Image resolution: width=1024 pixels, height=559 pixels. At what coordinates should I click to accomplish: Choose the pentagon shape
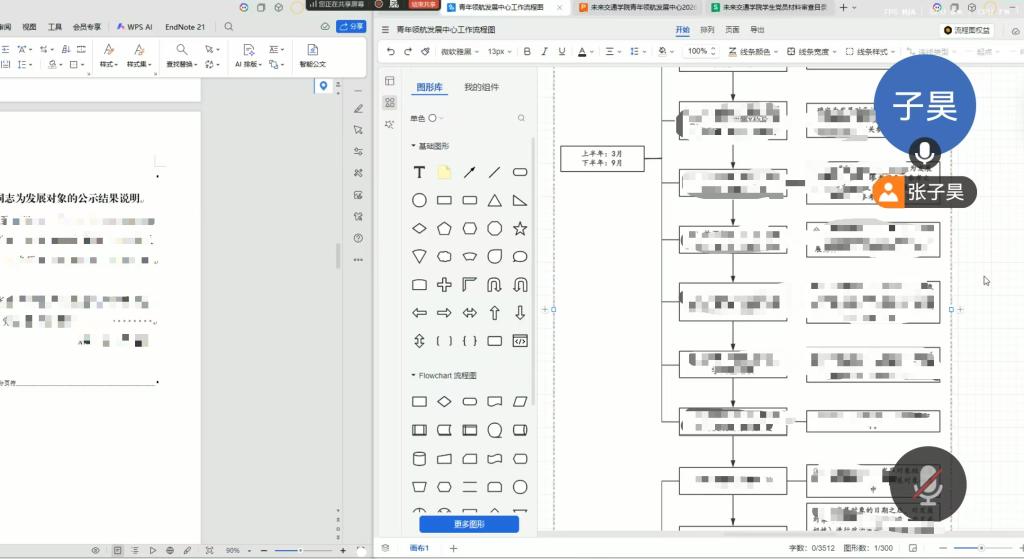click(445, 228)
